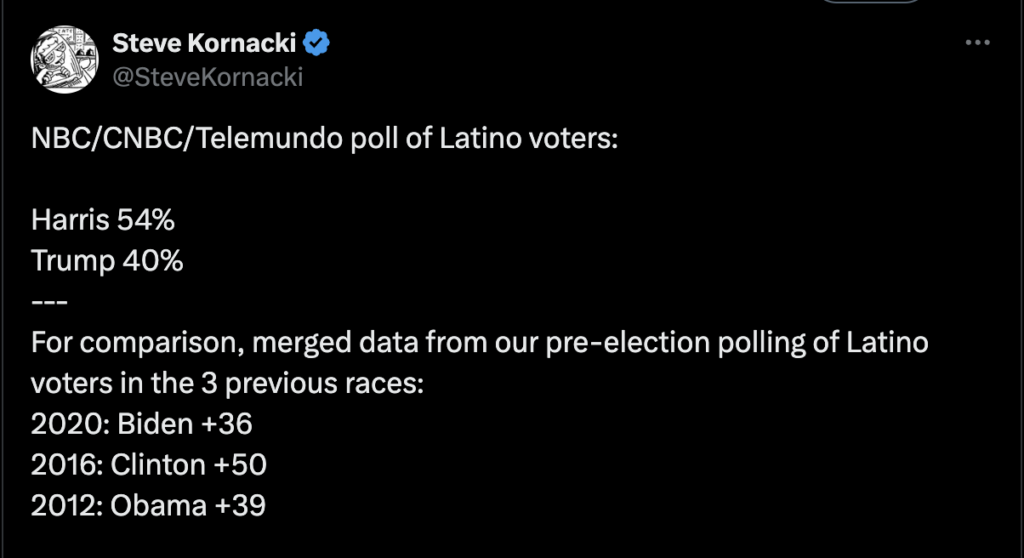1024x558 pixels.
Task: Click the Steve Kornacki display name
Action: (207, 43)
